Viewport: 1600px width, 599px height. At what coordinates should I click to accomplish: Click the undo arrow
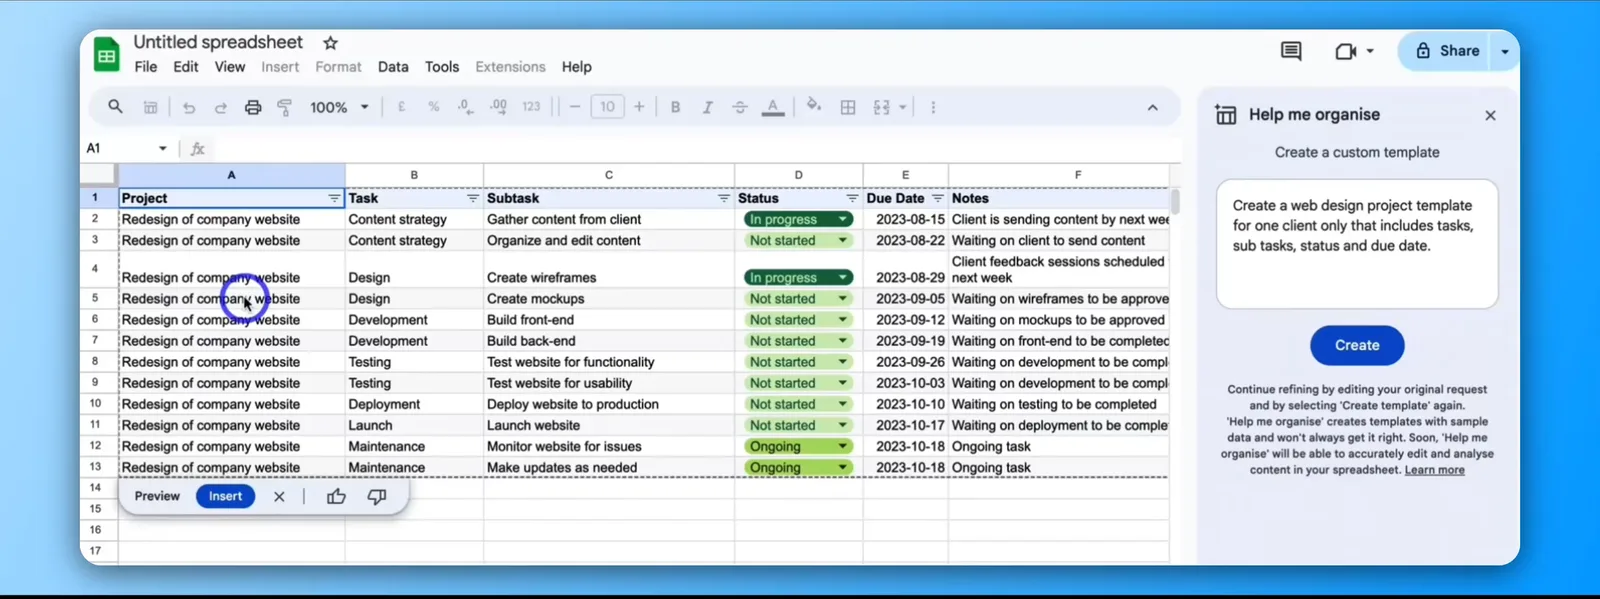[x=189, y=107]
